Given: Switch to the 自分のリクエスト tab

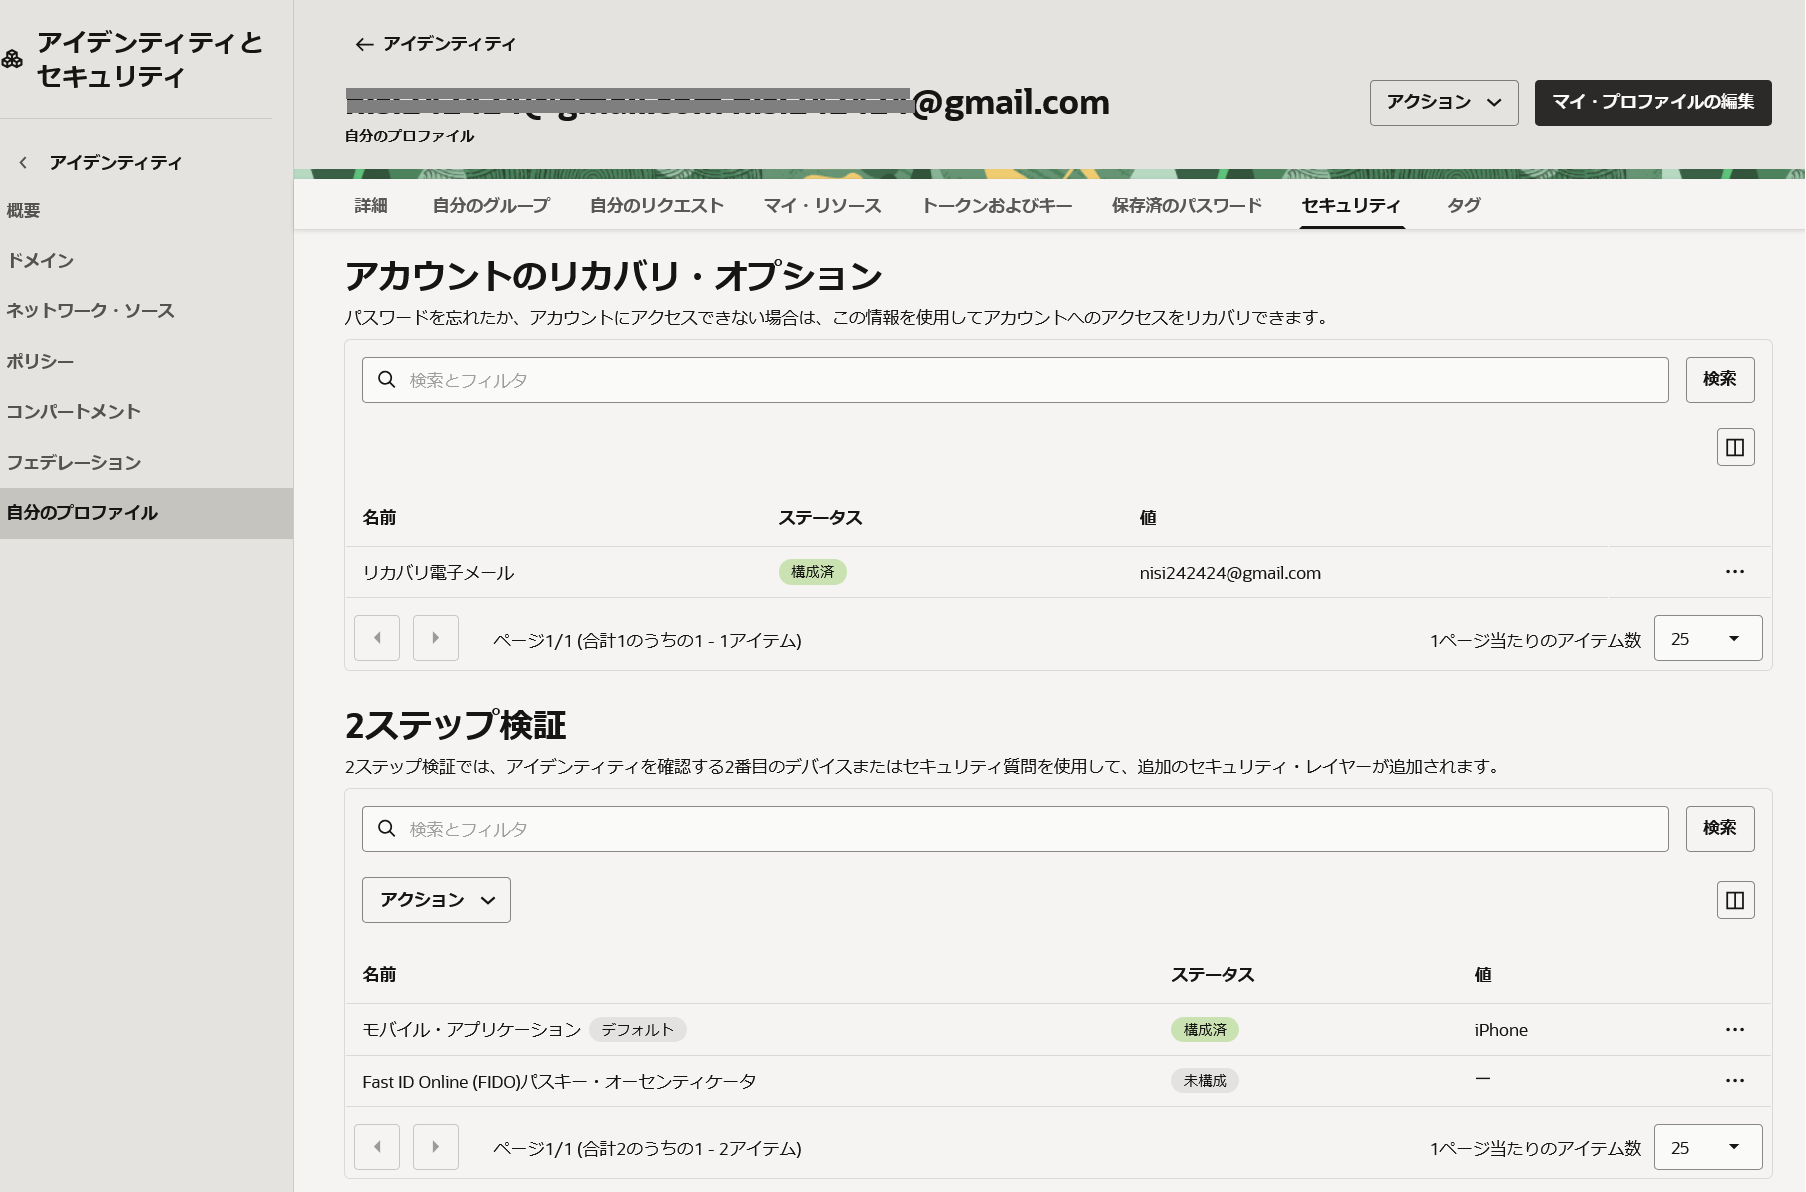Looking at the screenshot, I should coord(656,205).
